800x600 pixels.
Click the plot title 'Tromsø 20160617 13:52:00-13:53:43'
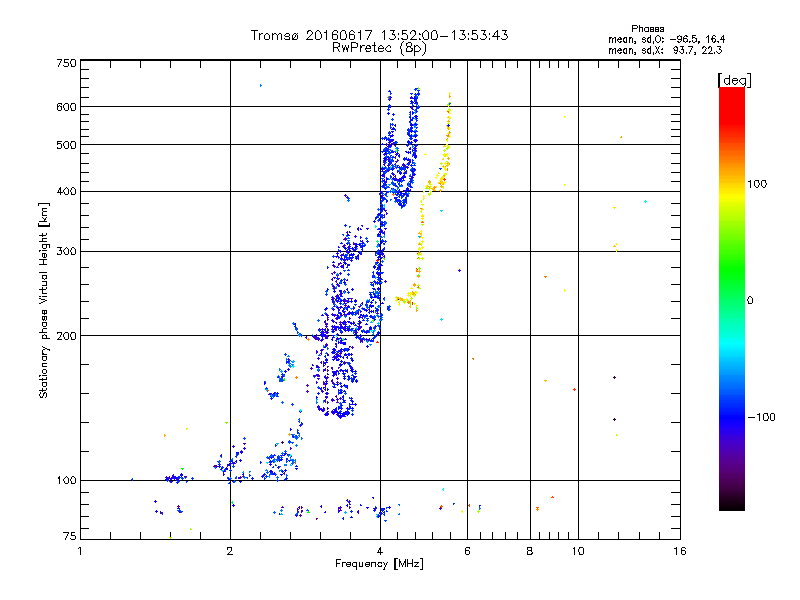(379, 35)
